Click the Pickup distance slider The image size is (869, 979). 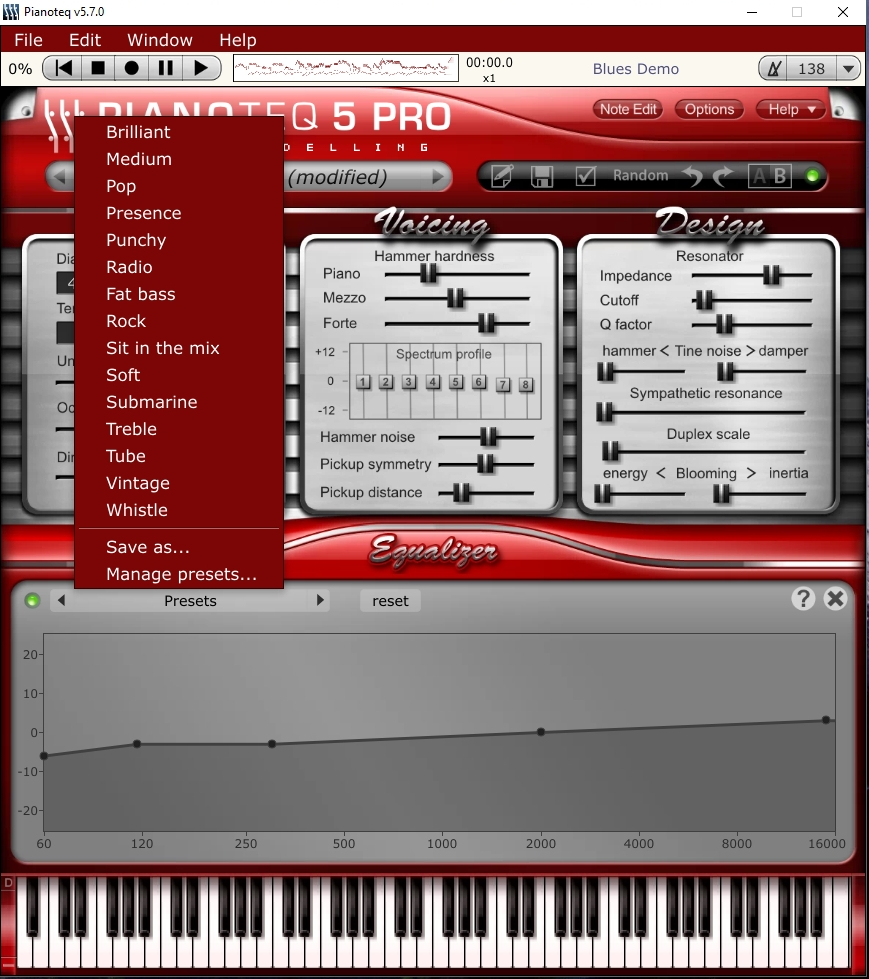(486, 493)
